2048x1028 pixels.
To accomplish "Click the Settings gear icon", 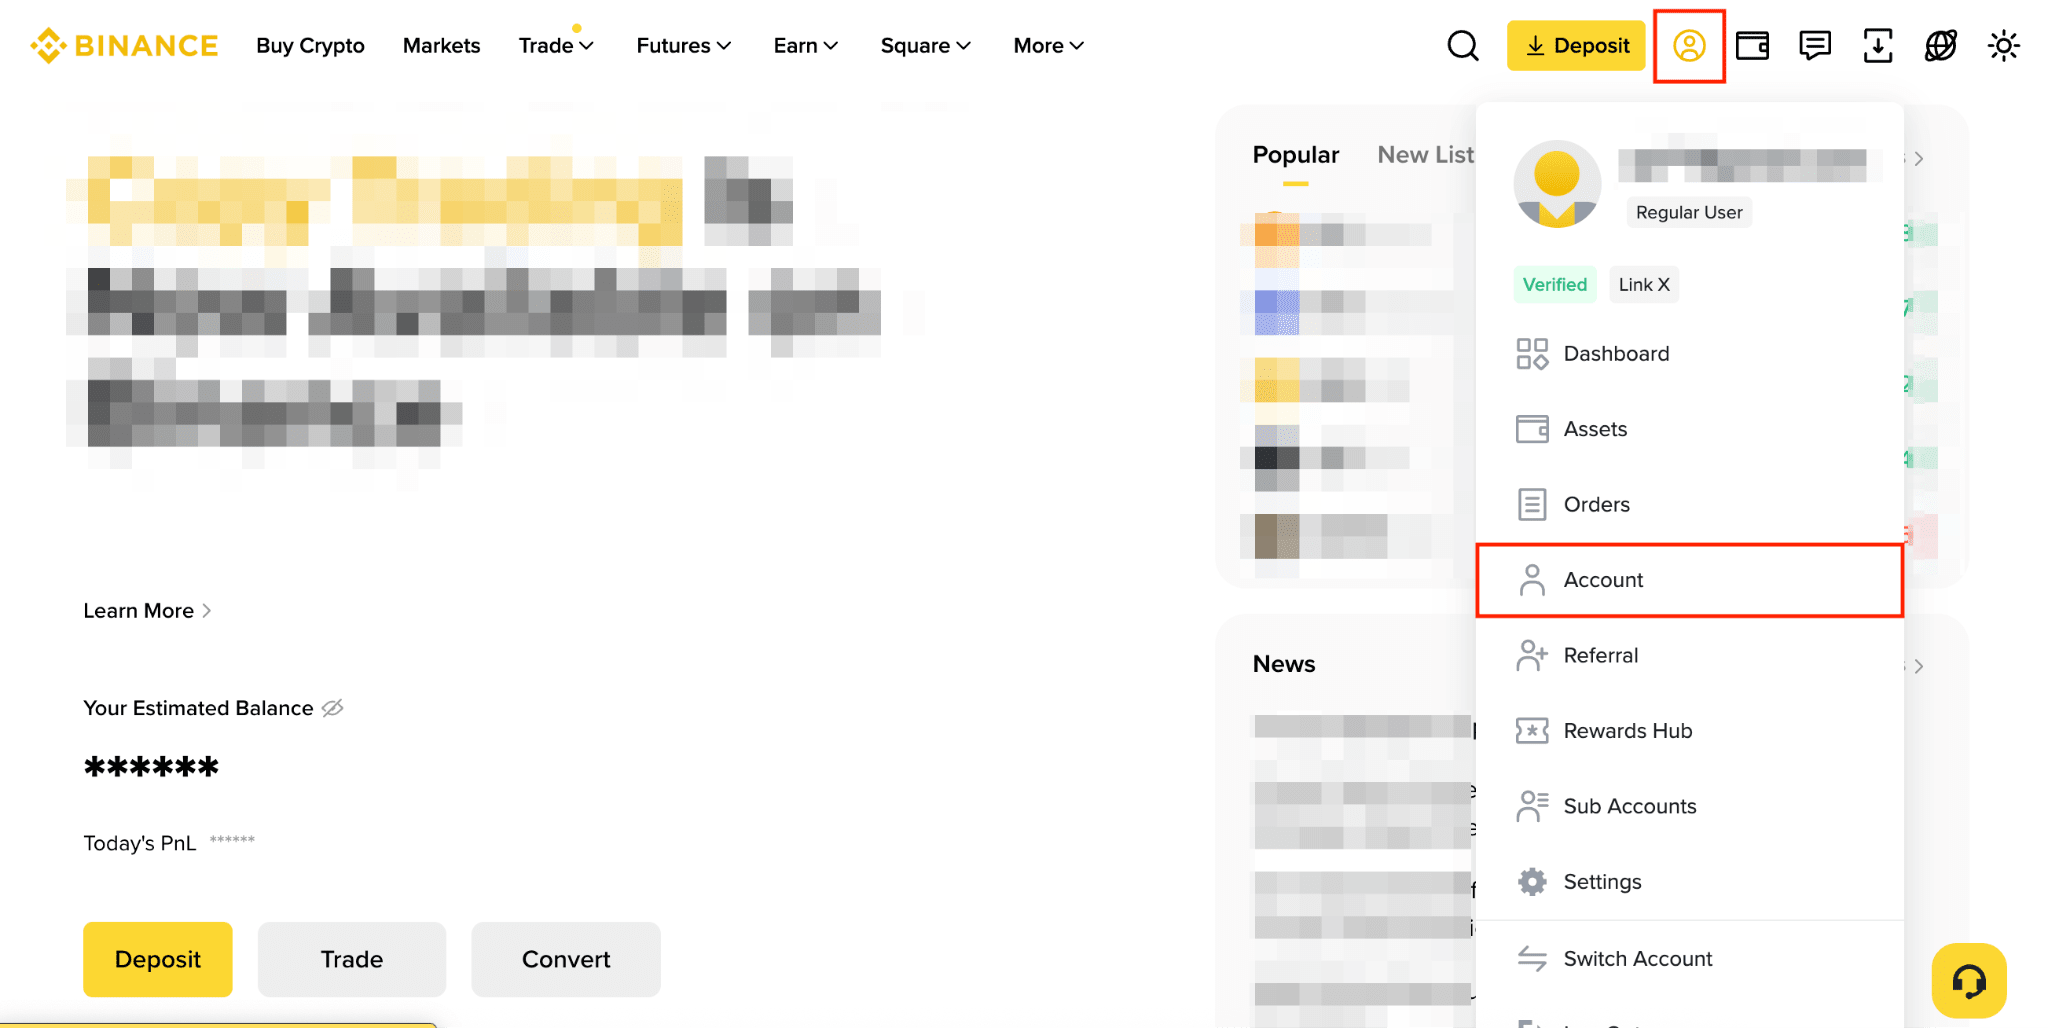I will point(1532,882).
